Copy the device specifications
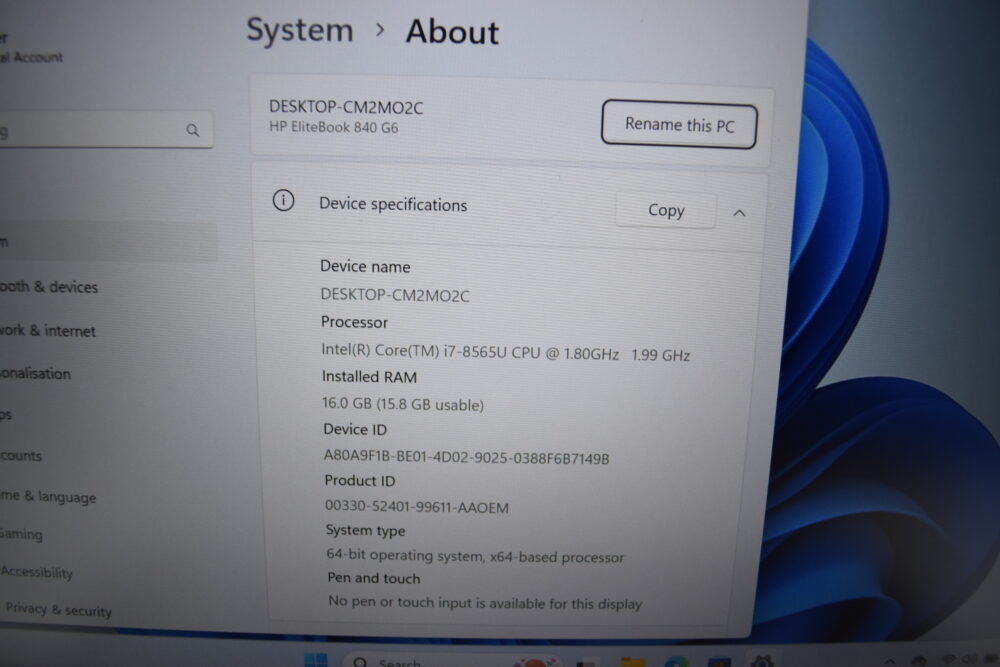Image resolution: width=1000 pixels, height=667 pixels. [666, 210]
